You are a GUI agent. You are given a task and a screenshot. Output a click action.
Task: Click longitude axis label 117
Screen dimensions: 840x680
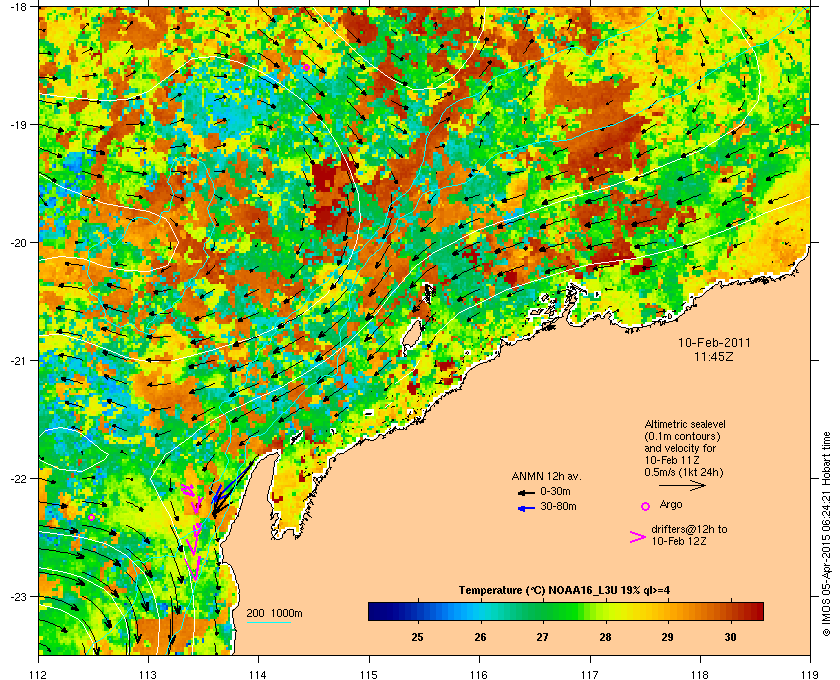pos(590,675)
